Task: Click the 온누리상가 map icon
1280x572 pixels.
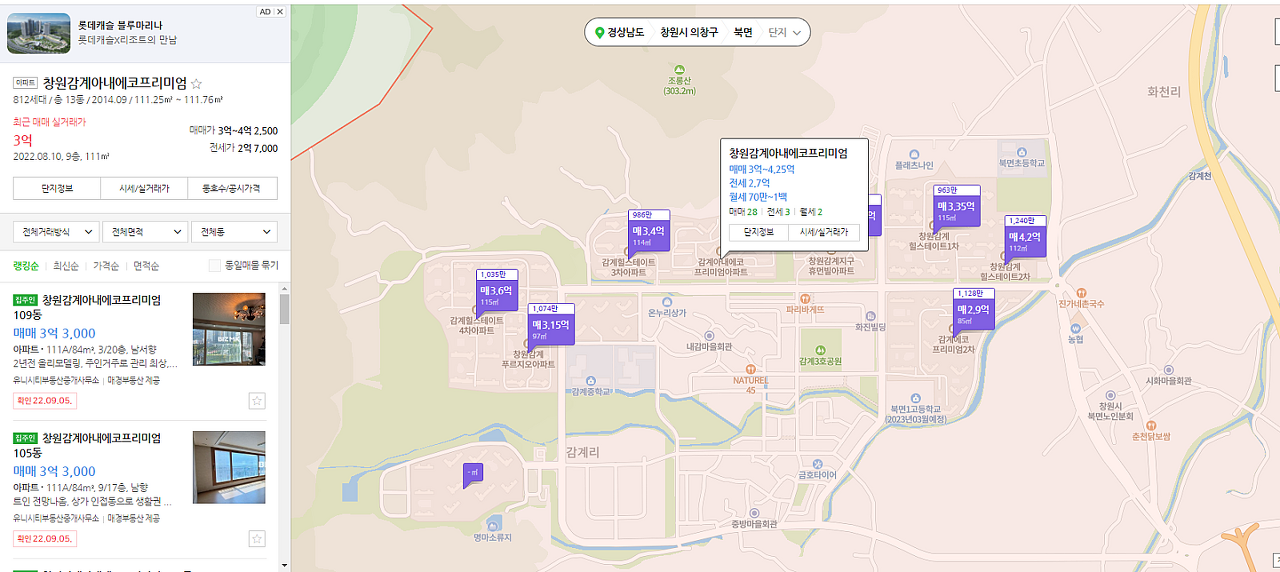Action: (x=667, y=300)
